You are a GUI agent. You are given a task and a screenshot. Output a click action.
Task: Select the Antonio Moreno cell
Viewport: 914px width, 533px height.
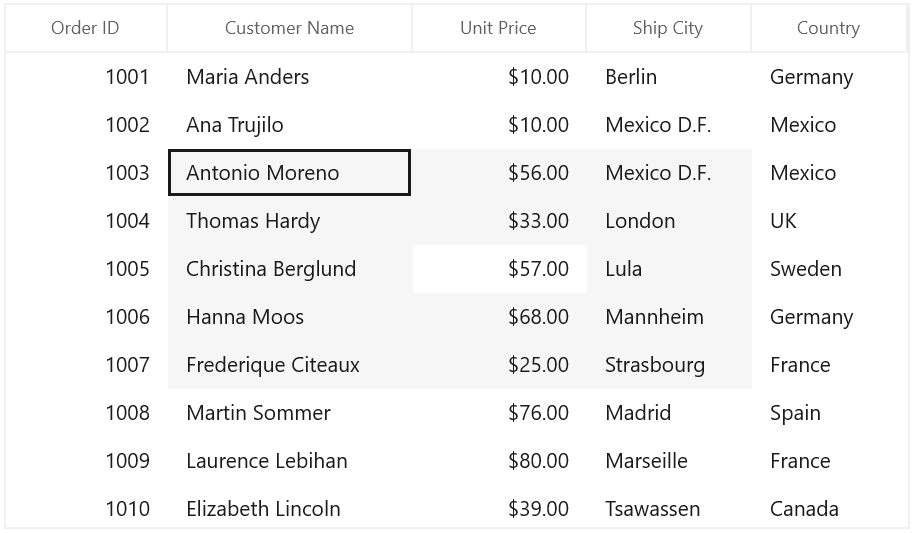[x=290, y=173]
